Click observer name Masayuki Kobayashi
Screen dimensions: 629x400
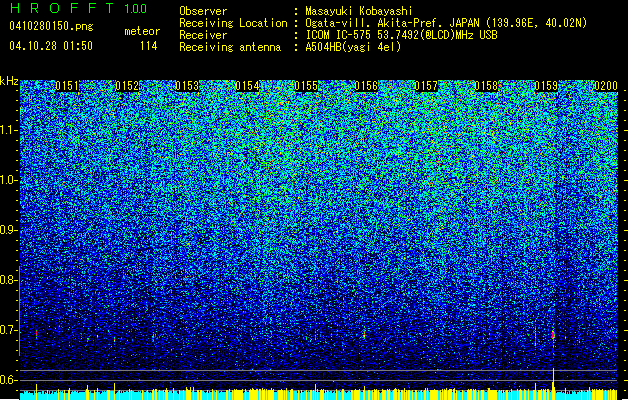[x=359, y=11]
